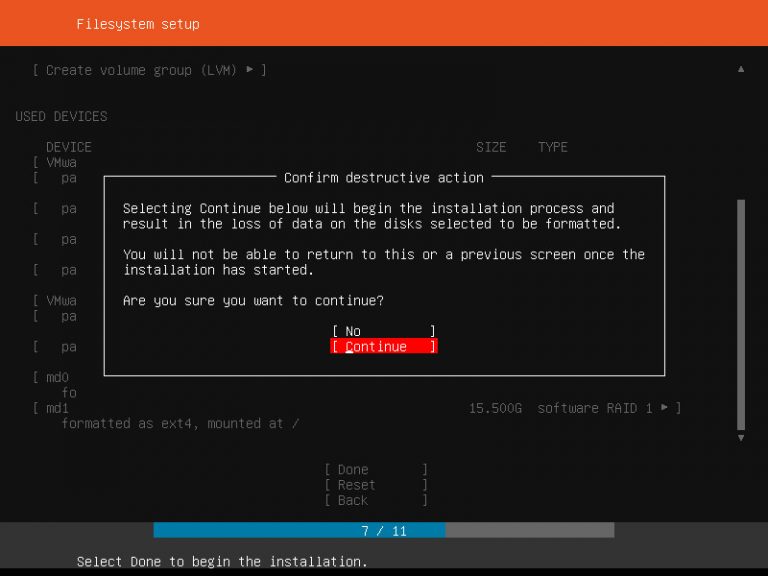The width and height of the screenshot is (768, 576).
Task: Select the dimmed Back button
Action: (376, 500)
